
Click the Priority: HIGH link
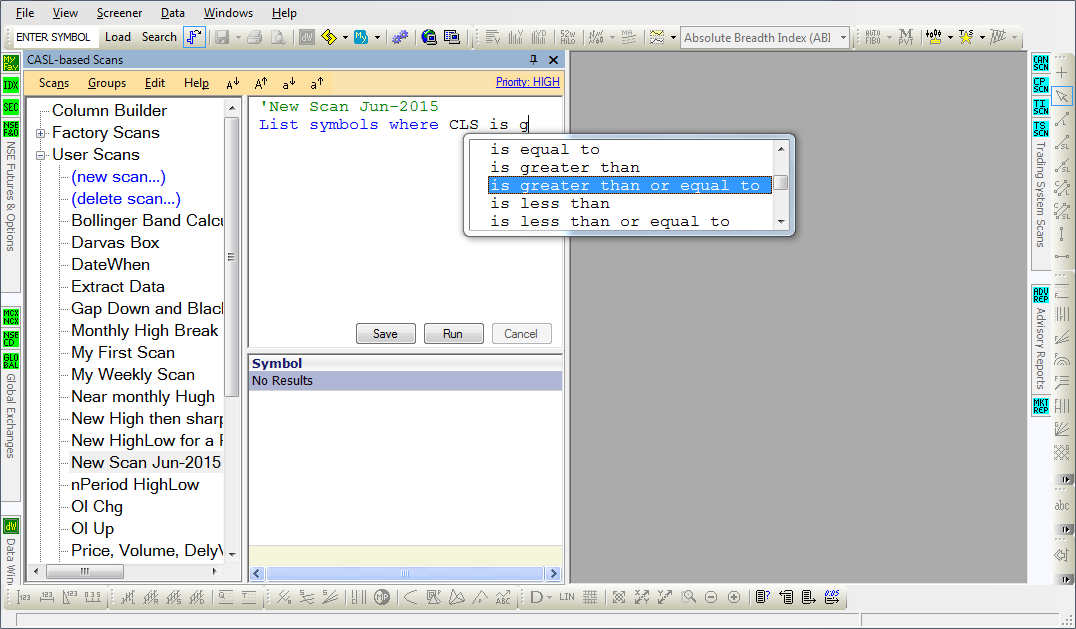[x=528, y=82]
